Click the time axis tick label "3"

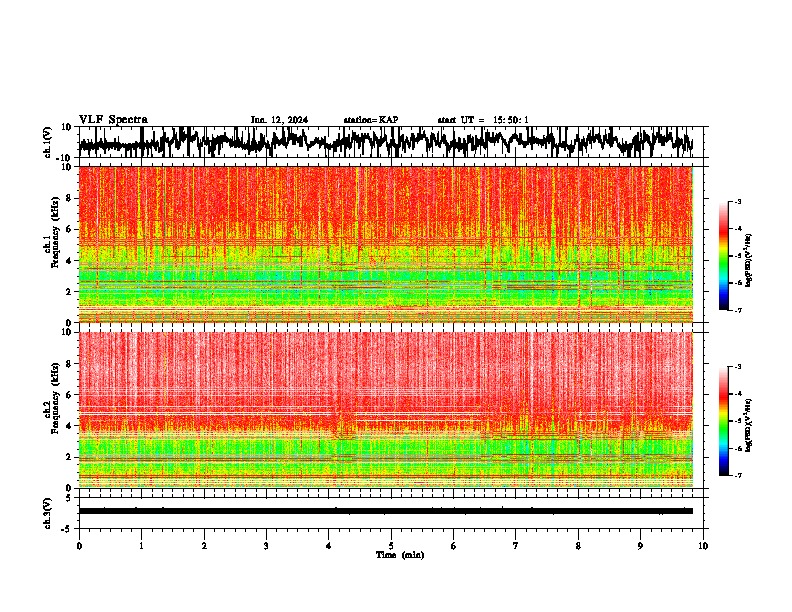(266, 546)
